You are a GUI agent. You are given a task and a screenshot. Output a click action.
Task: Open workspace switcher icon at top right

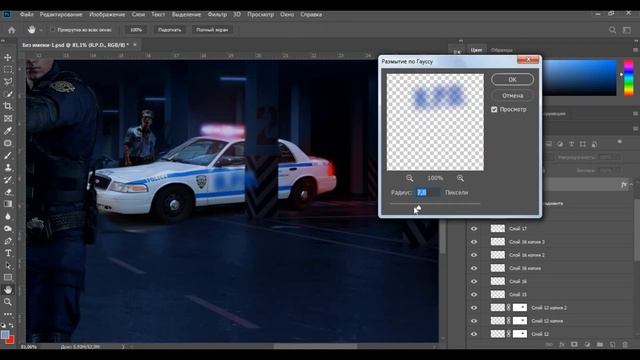pos(627,30)
